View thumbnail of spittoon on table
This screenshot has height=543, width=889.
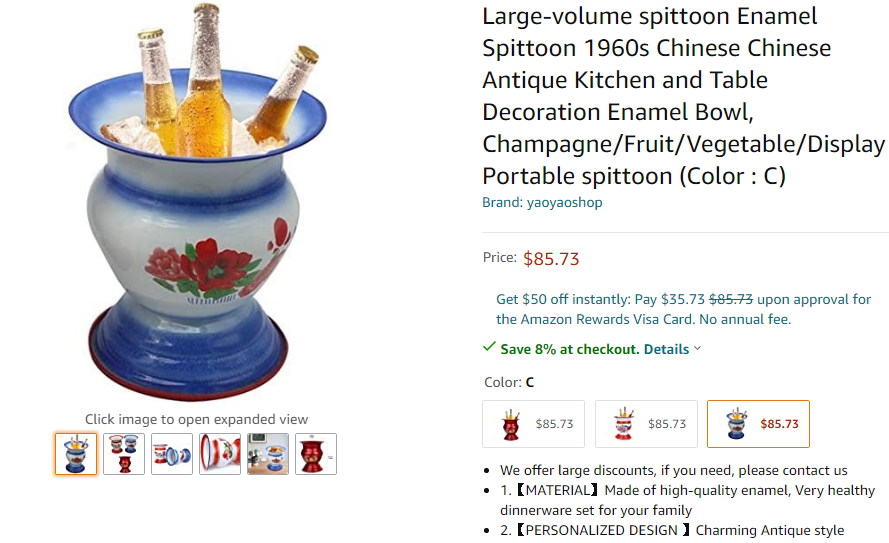click(x=268, y=454)
